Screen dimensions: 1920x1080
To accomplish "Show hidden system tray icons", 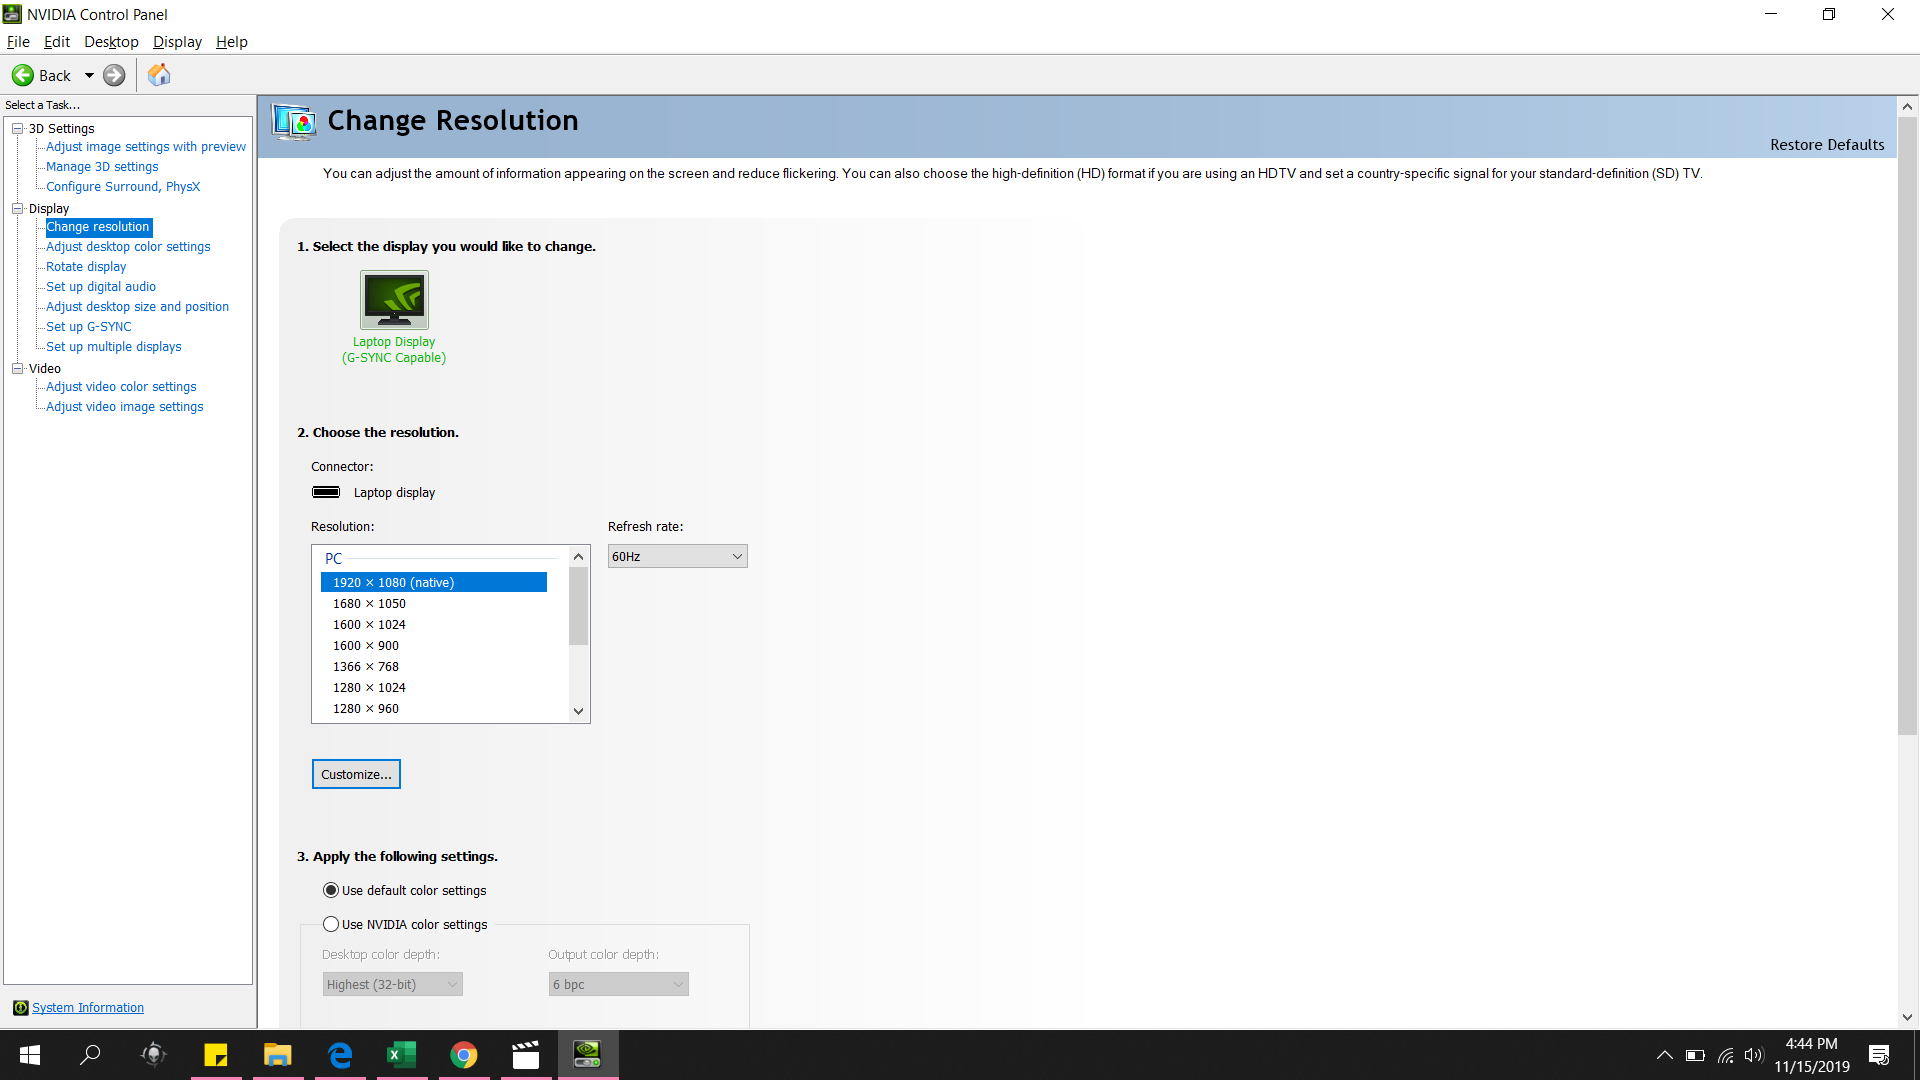I will tap(1664, 1055).
